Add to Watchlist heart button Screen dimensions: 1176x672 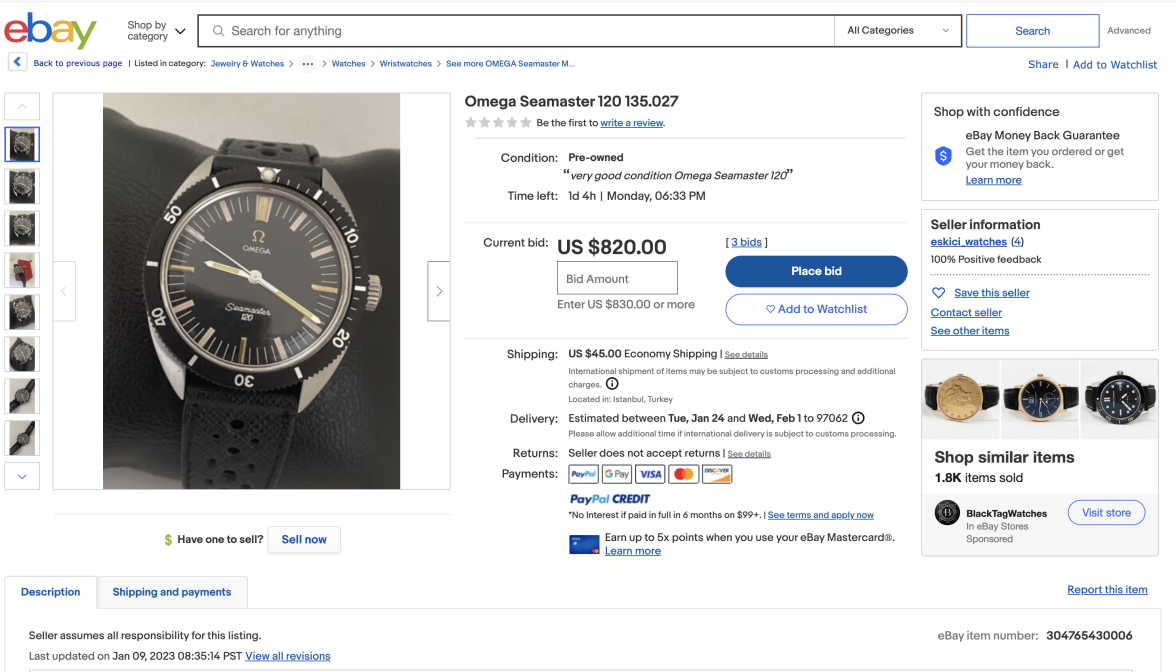click(816, 309)
